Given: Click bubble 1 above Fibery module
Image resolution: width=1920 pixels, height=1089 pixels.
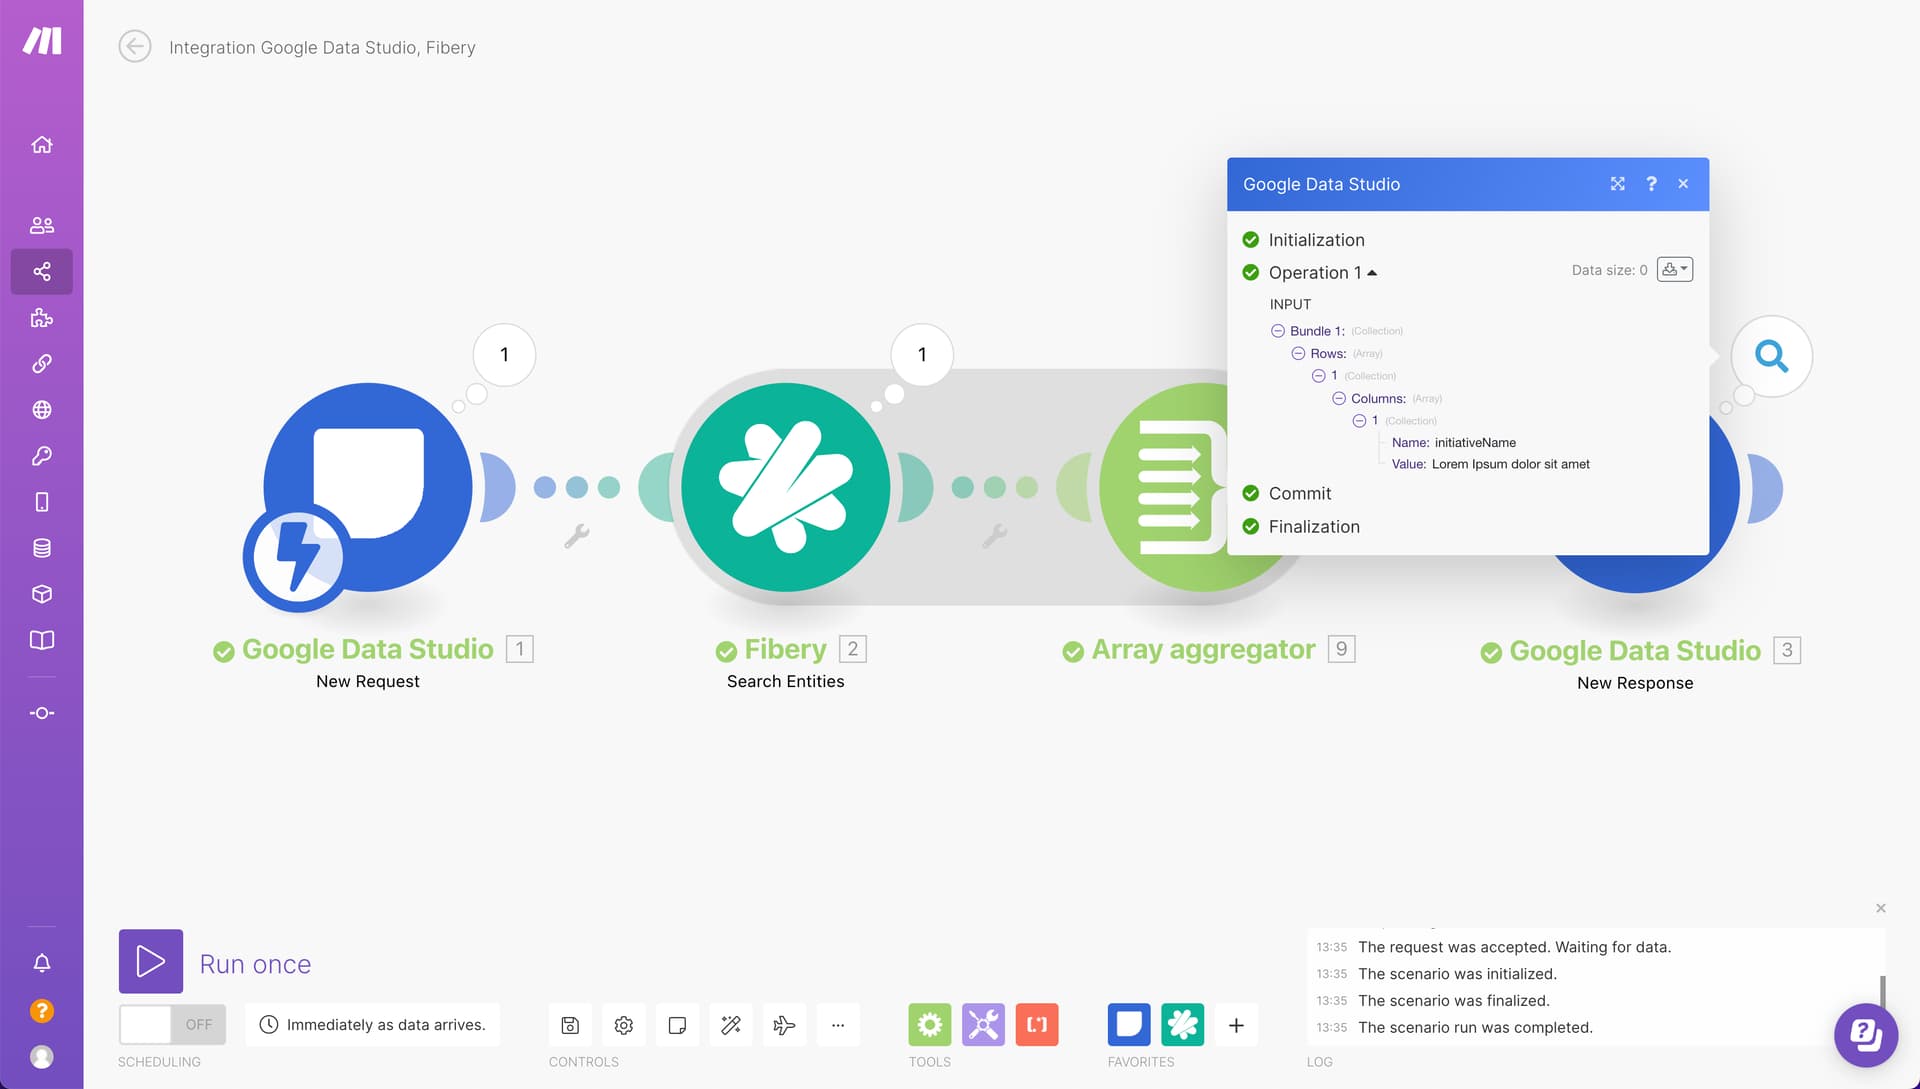Looking at the screenshot, I should click(x=922, y=355).
